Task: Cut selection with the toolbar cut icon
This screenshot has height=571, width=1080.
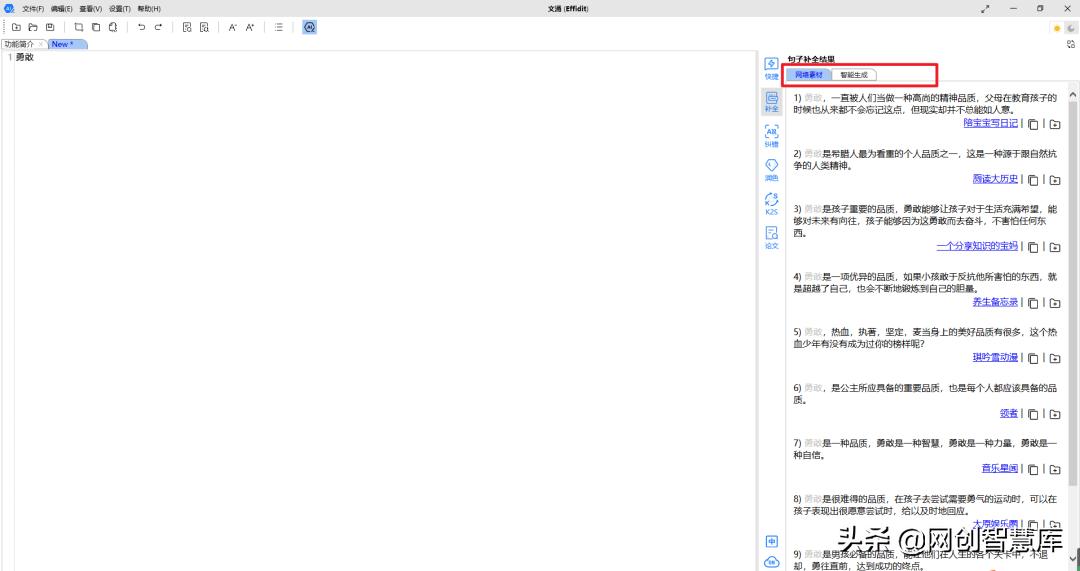Action: pos(79,28)
